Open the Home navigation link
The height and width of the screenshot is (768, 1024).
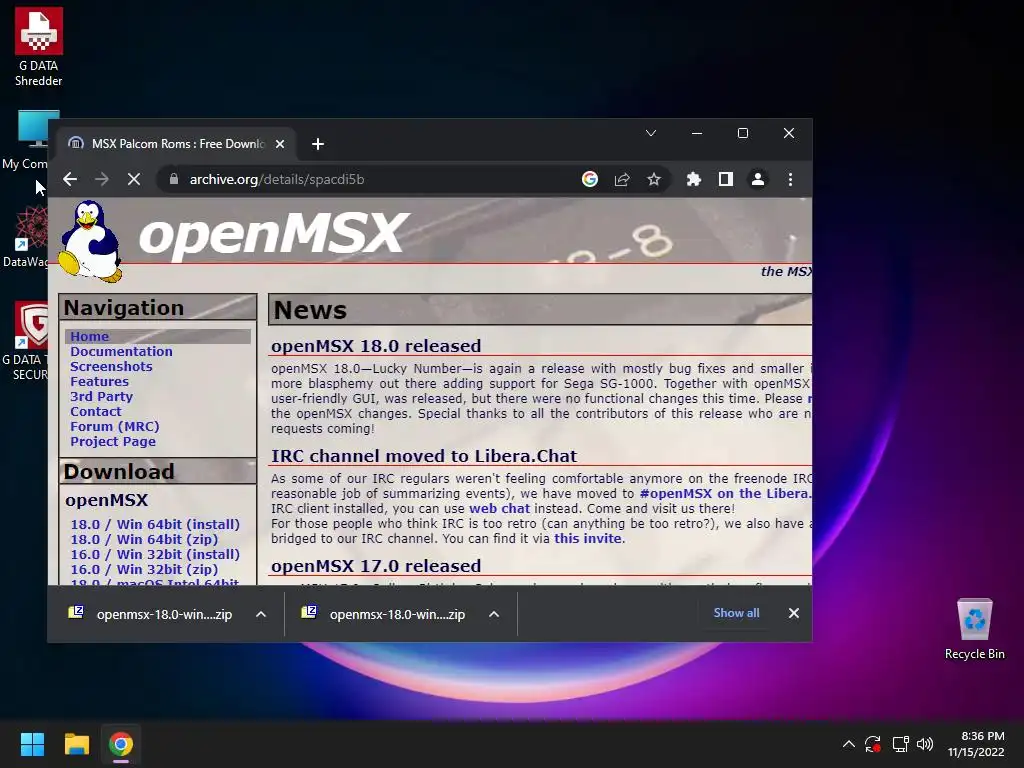(x=89, y=336)
